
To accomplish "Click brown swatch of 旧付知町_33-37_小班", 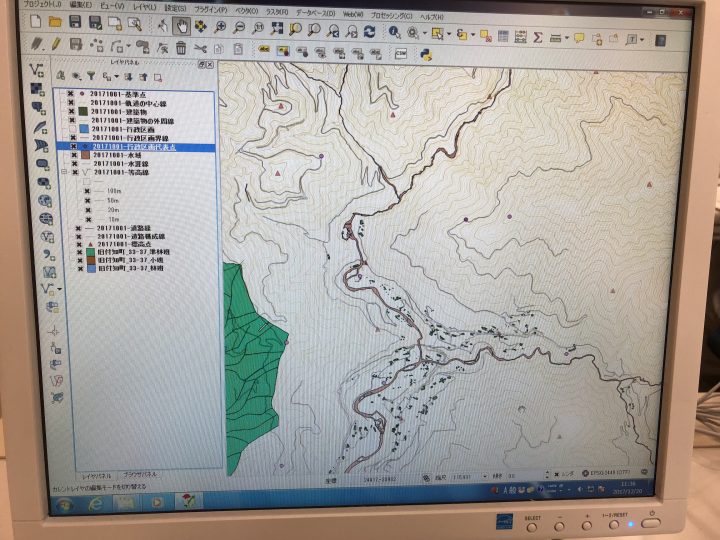I will 91,260.
